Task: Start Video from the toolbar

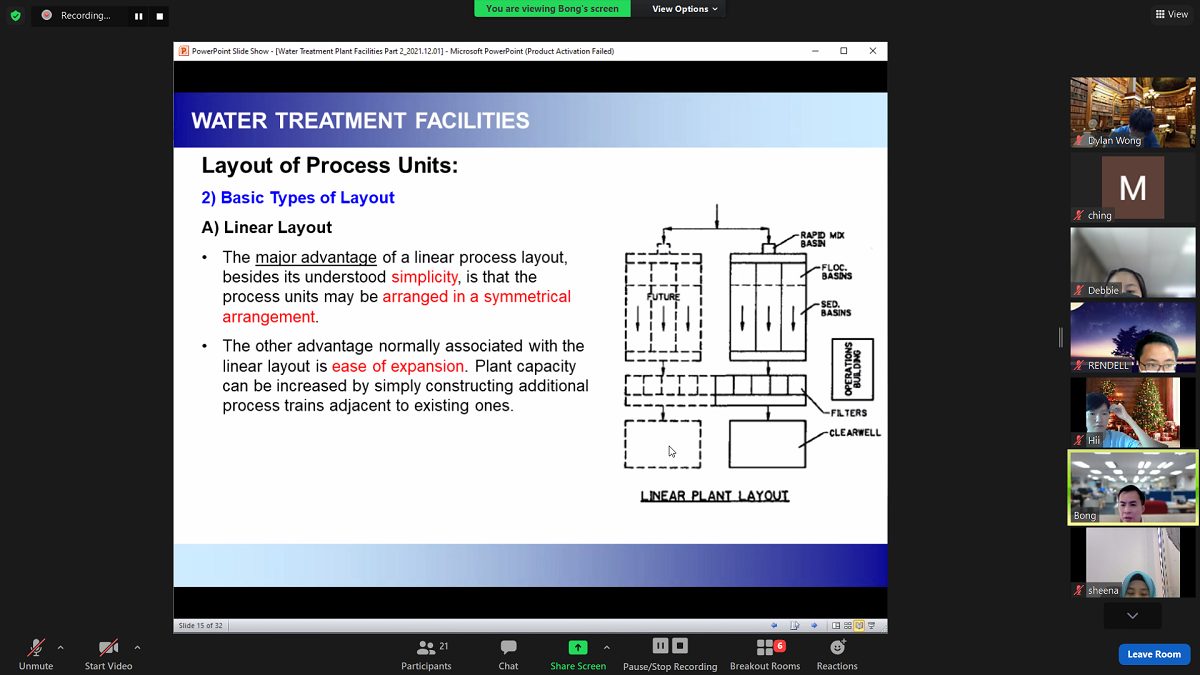Action: click(x=108, y=655)
